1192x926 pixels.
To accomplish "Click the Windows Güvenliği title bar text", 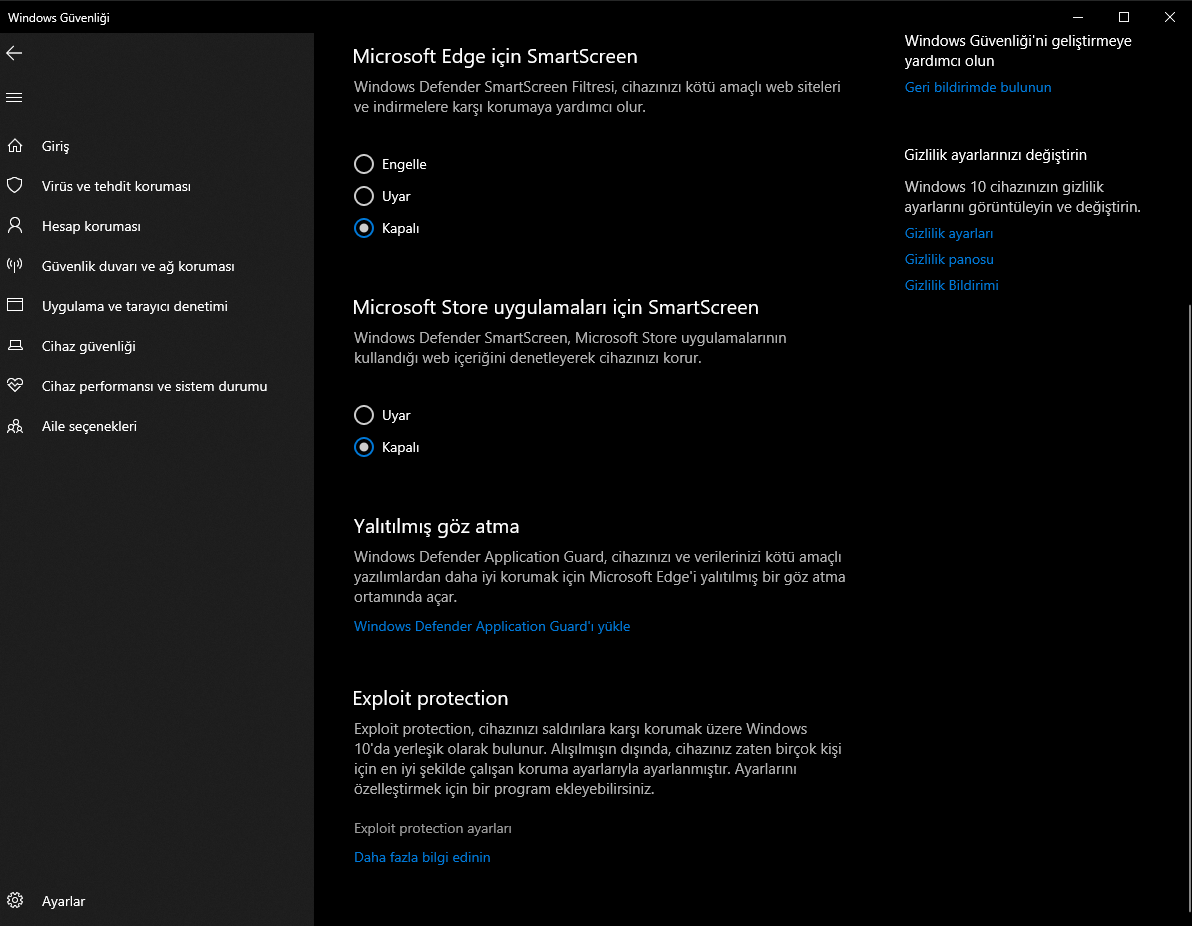I will (59, 17).
